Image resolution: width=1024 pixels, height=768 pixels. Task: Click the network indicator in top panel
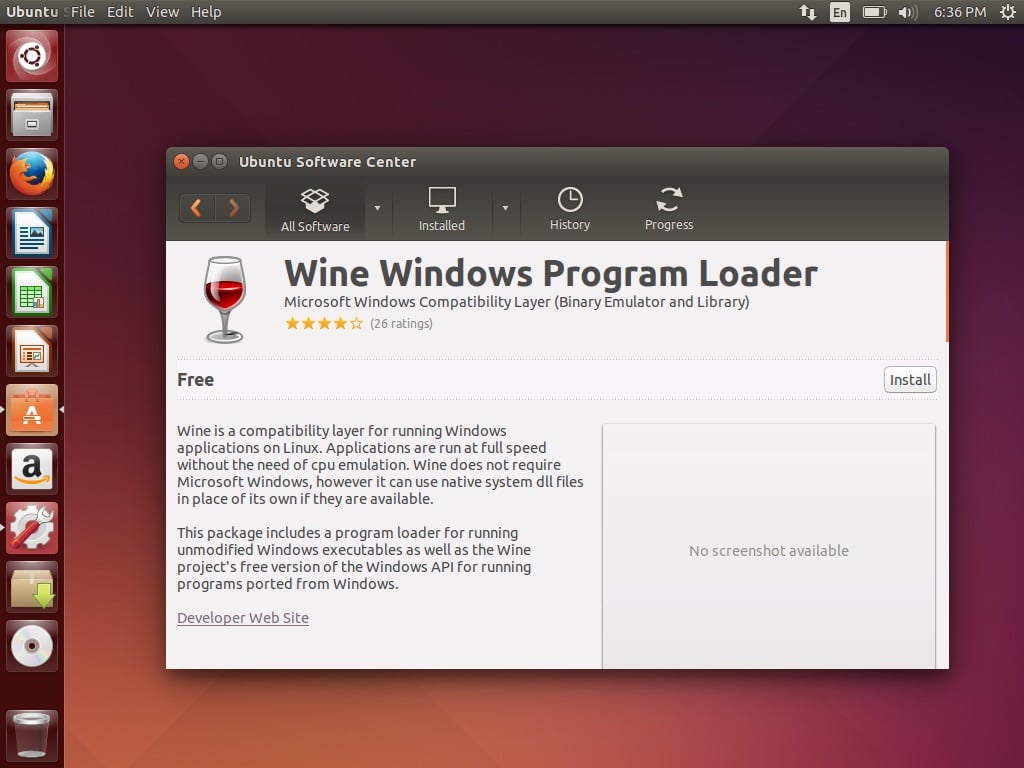[x=808, y=12]
